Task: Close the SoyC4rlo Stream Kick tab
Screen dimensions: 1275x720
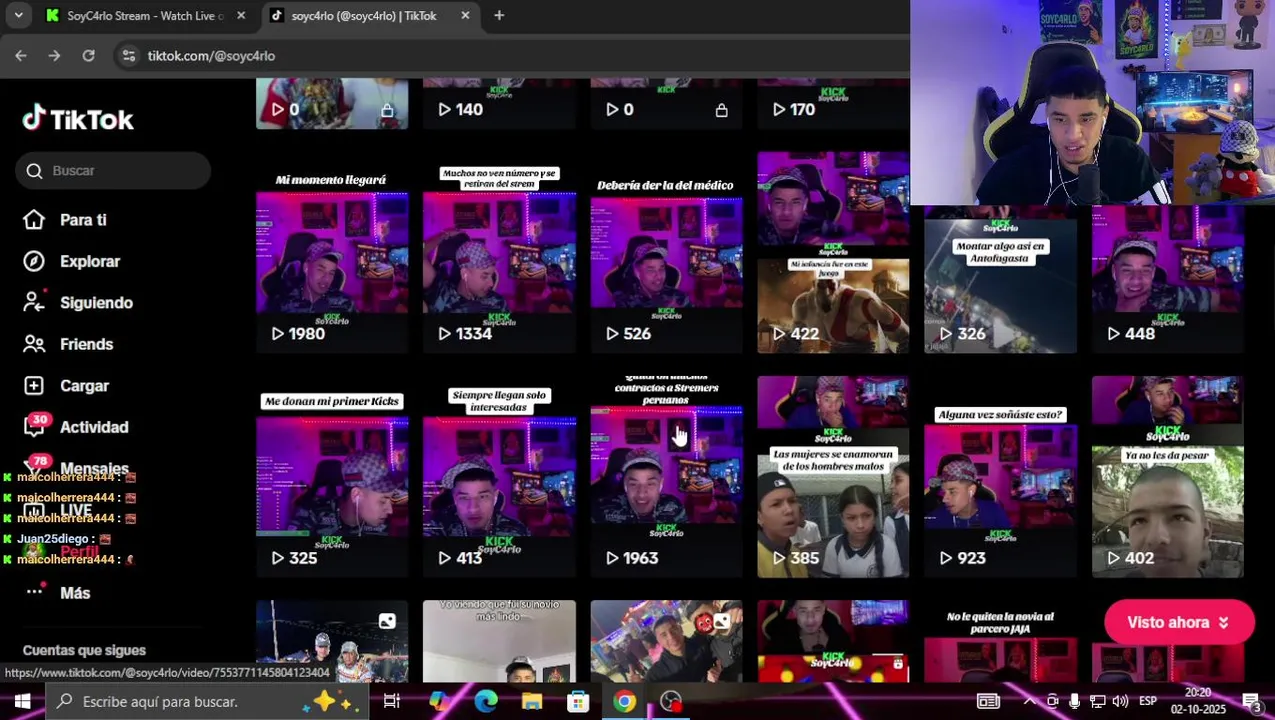Action: pyautogui.click(x=241, y=16)
